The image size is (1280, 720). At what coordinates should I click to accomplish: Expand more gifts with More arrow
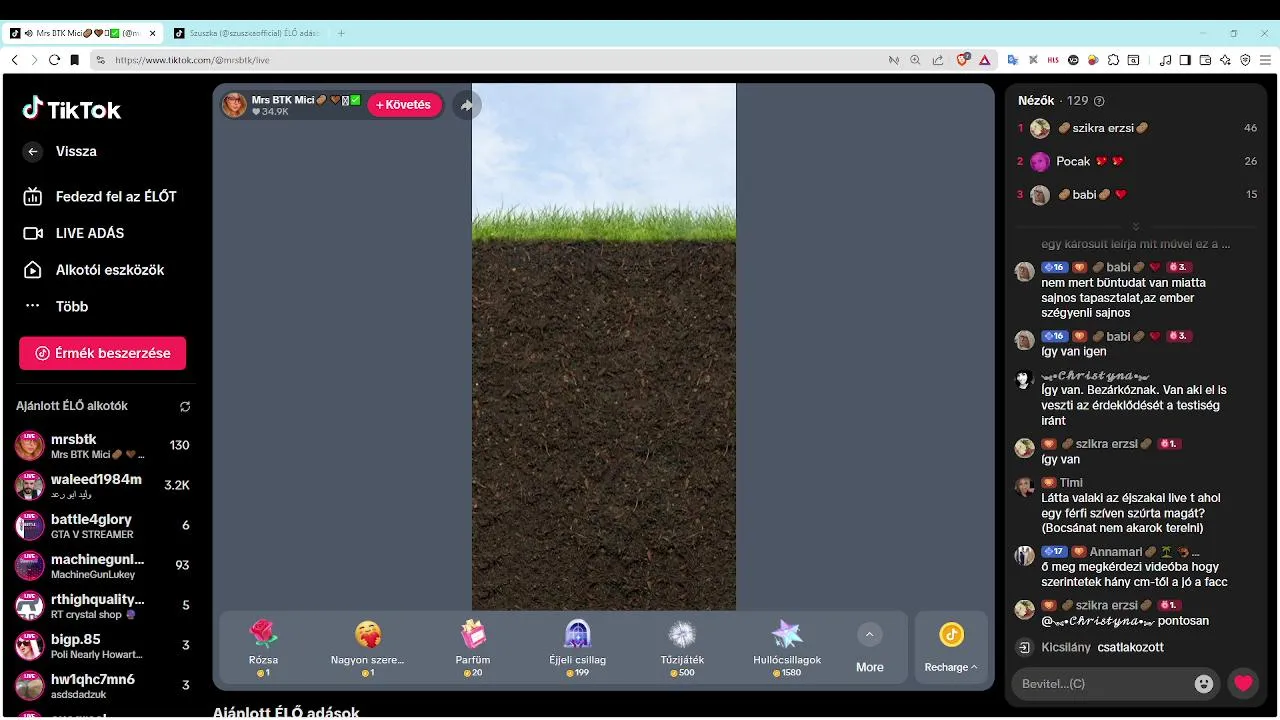tap(869, 635)
